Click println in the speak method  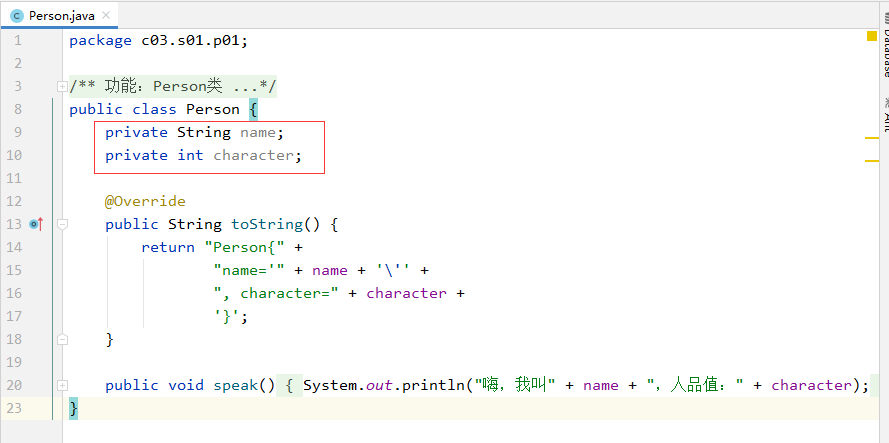pos(434,386)
